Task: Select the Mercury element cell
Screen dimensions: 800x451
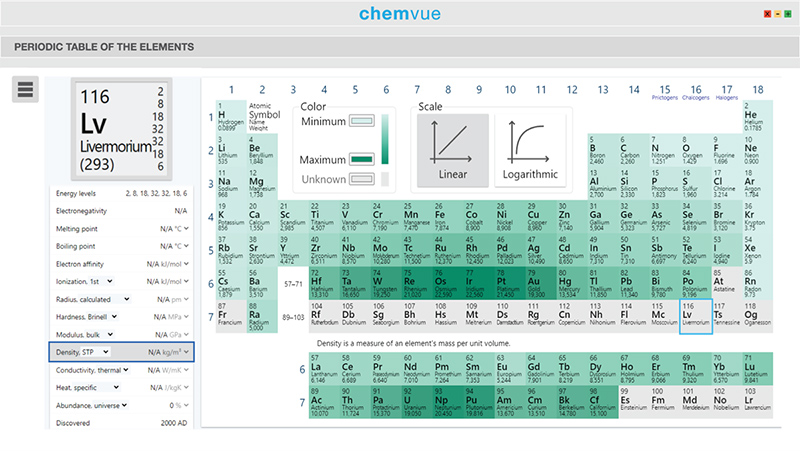Action: (x=571, y=284)
